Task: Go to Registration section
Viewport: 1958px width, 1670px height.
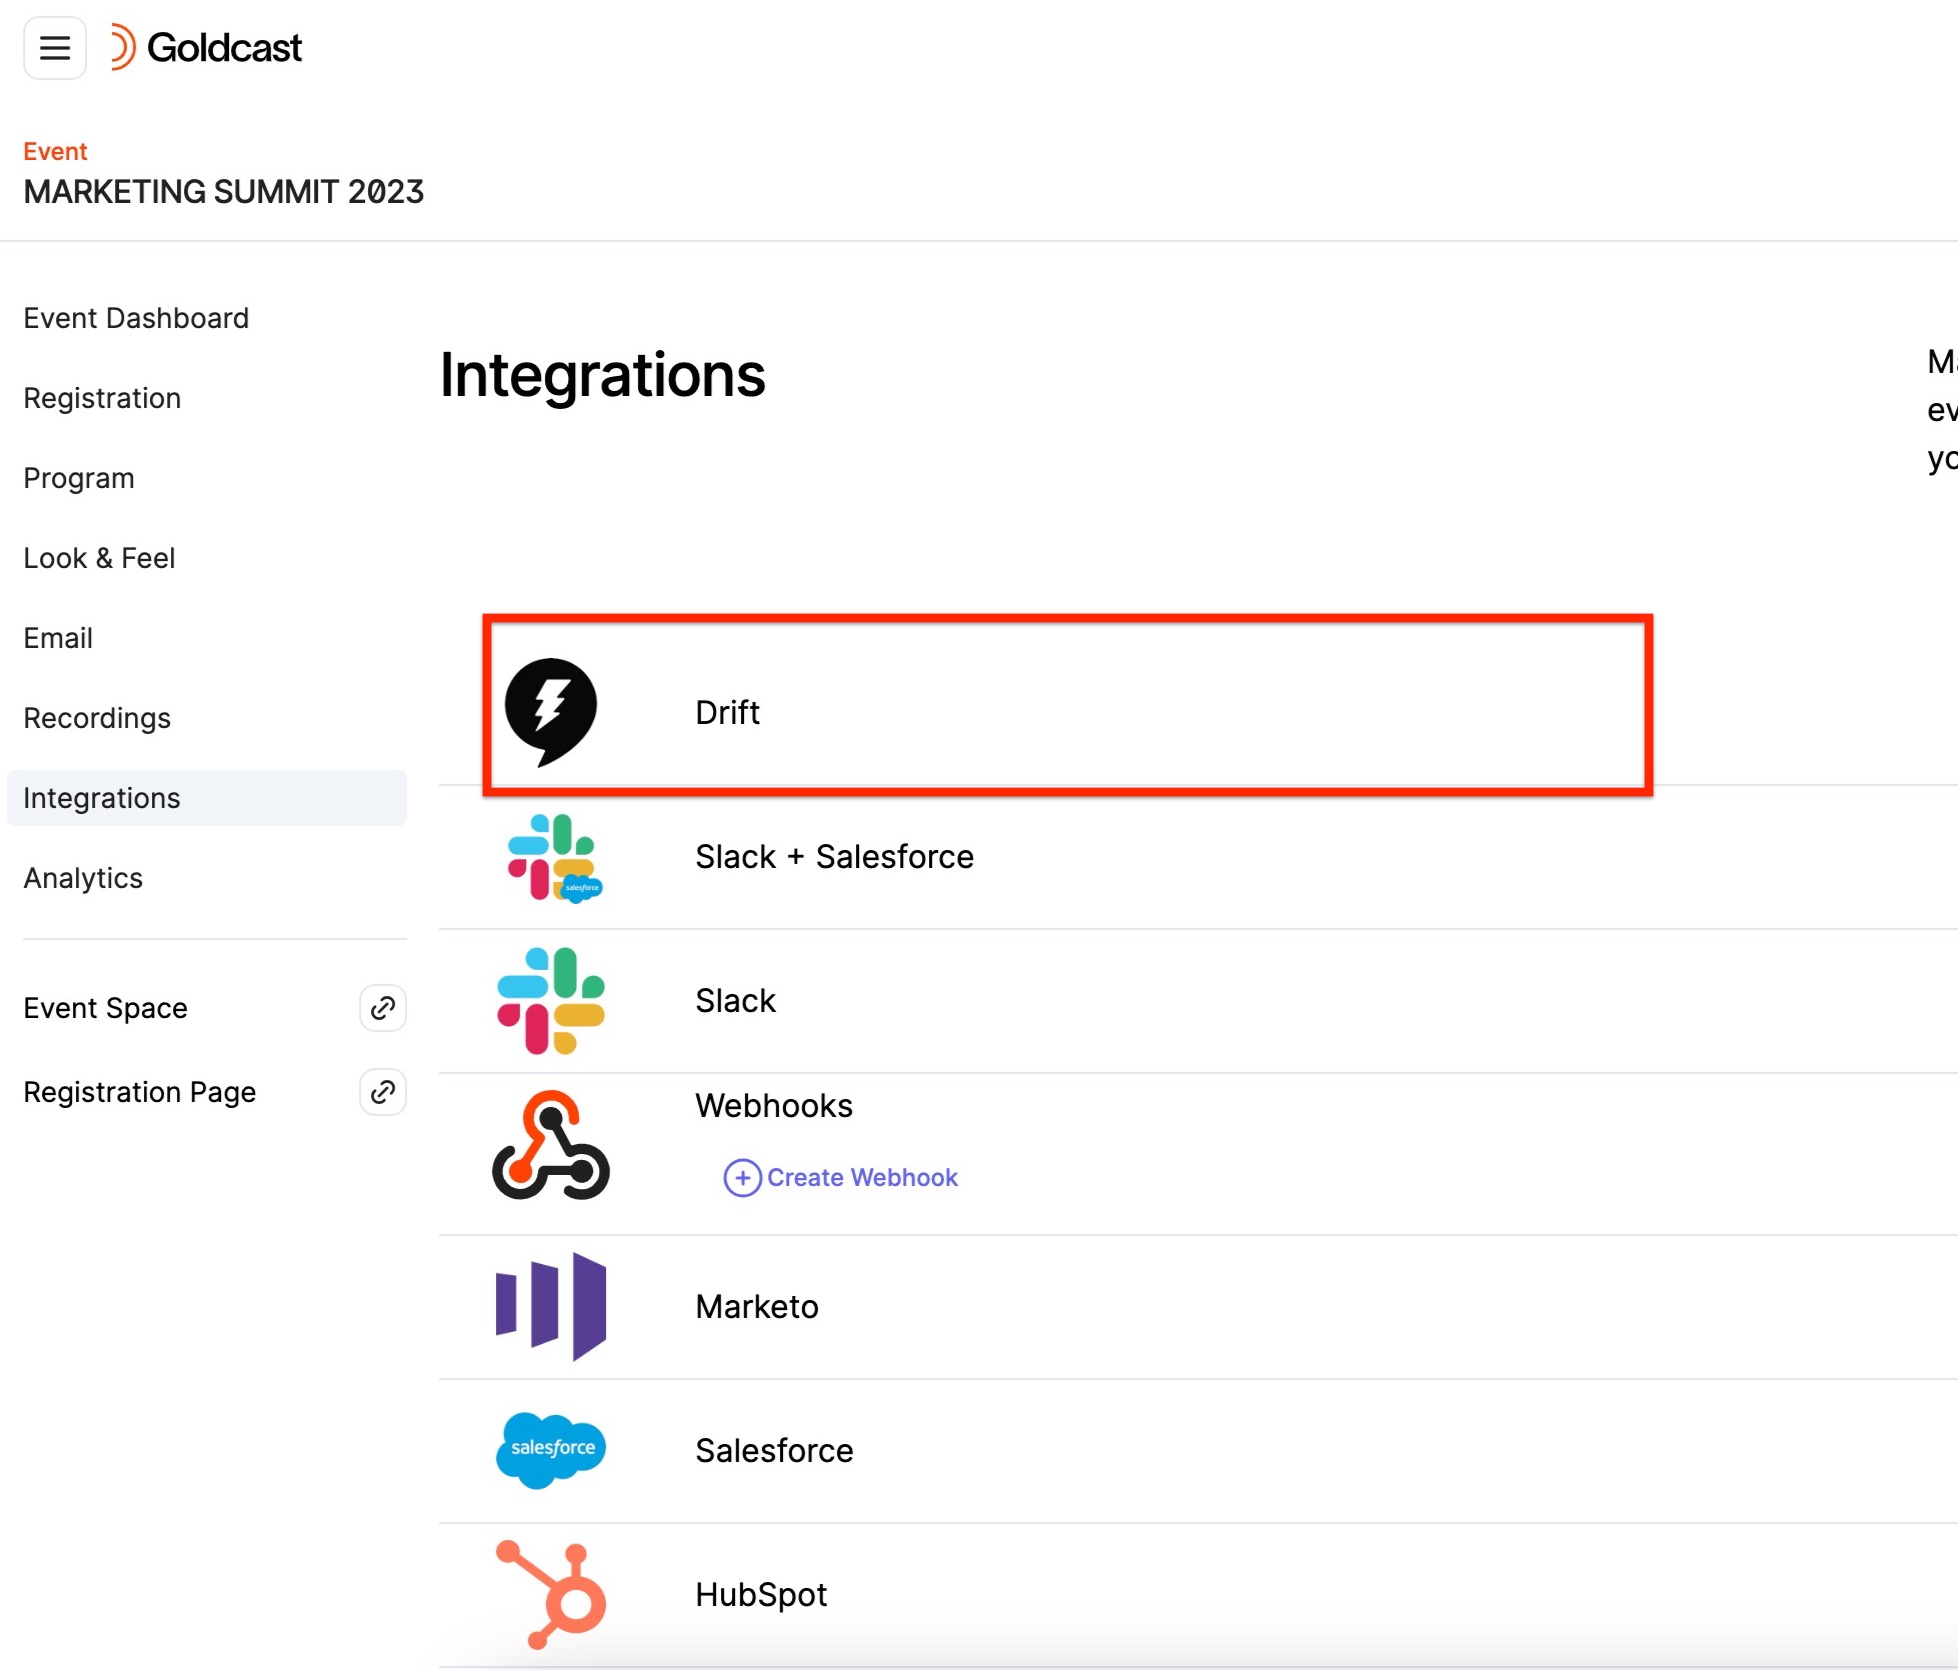Action: click(102, 398)
